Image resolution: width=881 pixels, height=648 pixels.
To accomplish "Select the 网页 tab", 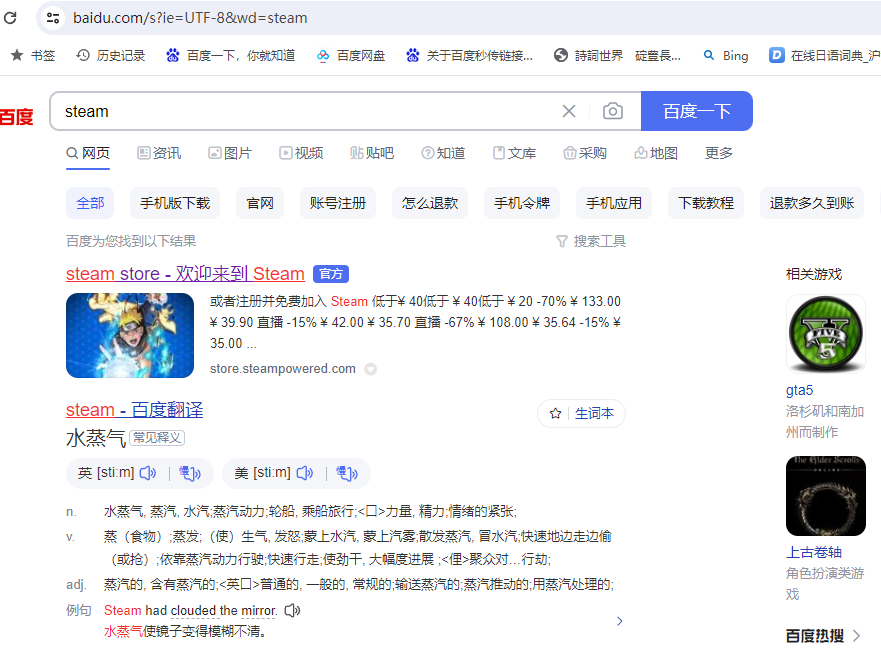I will (88, 153).
